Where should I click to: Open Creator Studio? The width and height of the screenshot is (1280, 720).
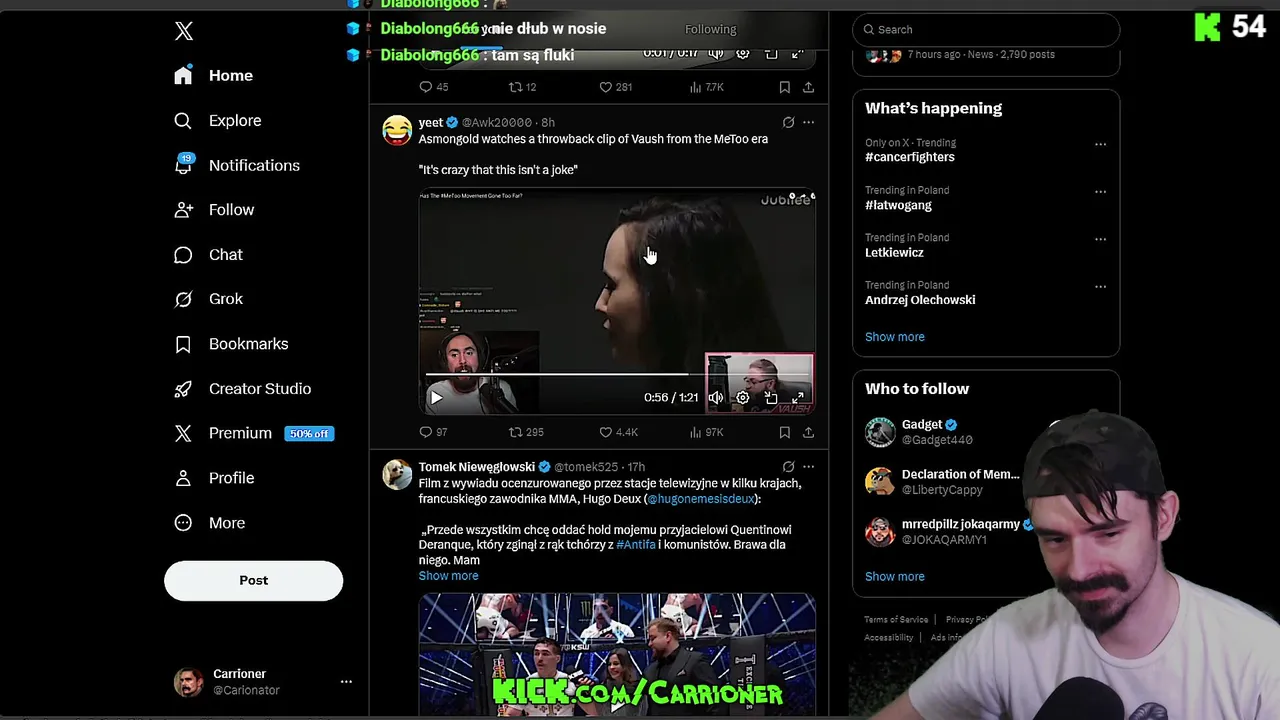[242, 389]
